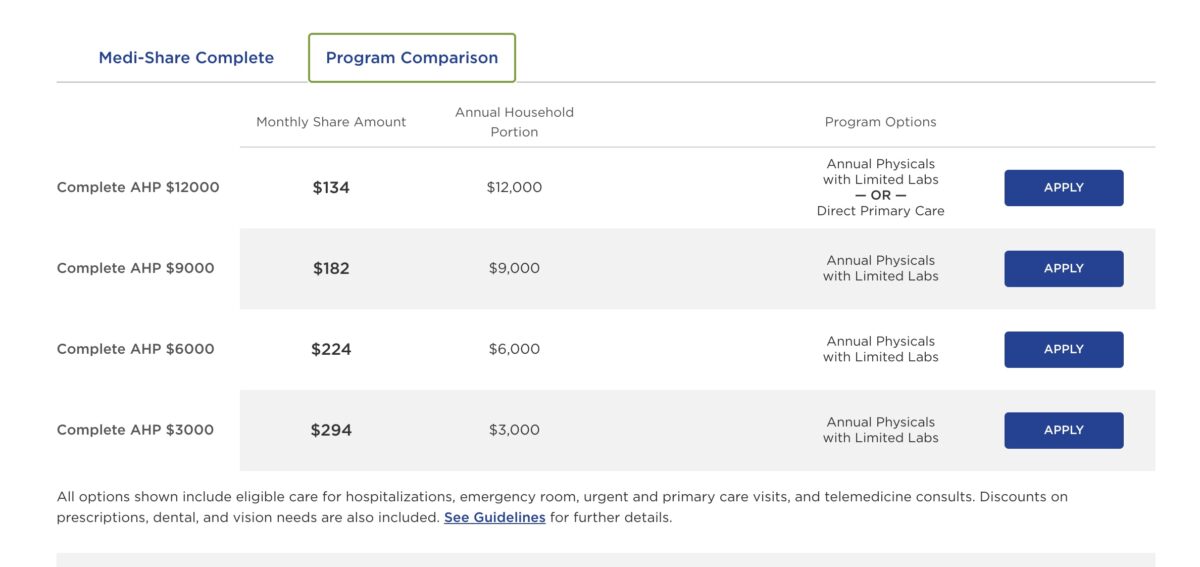Click the Complete AHP $9000 row label
1200x567 pixels.
[136, 268]
